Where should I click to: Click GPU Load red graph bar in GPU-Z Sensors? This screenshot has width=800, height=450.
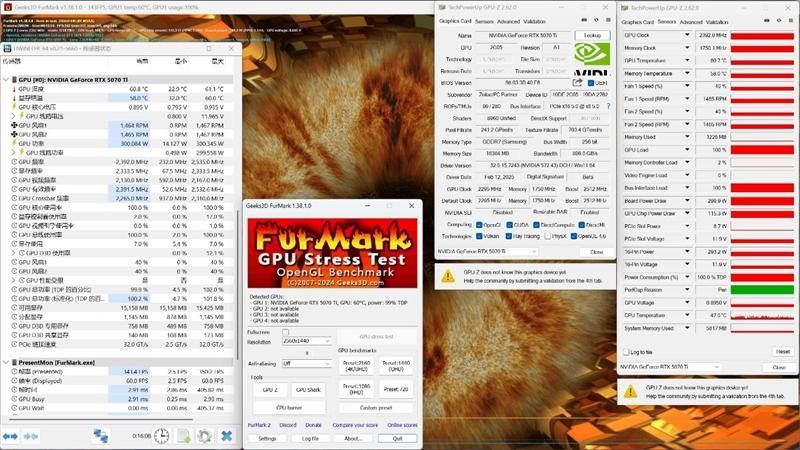point(762,150)
